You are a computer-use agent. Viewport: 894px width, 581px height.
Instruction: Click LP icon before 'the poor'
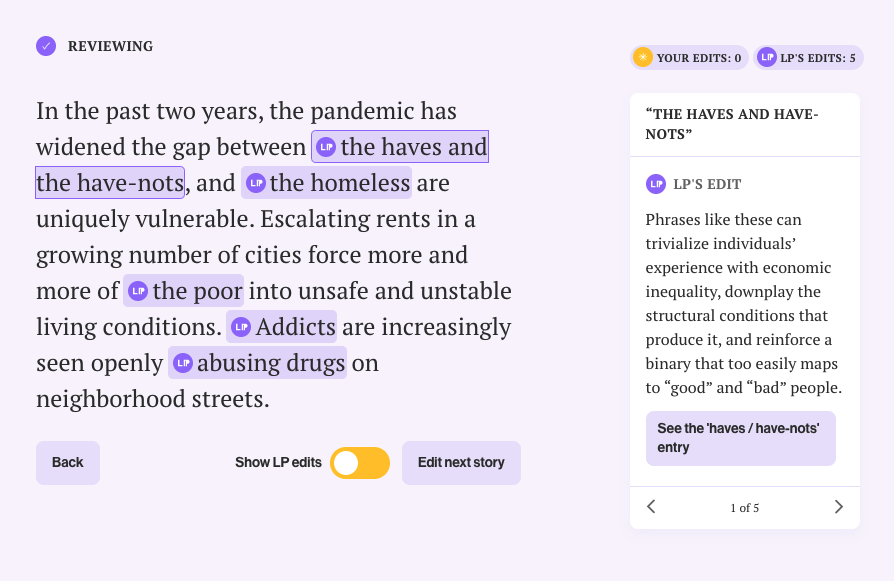click(x=138, y=291)
